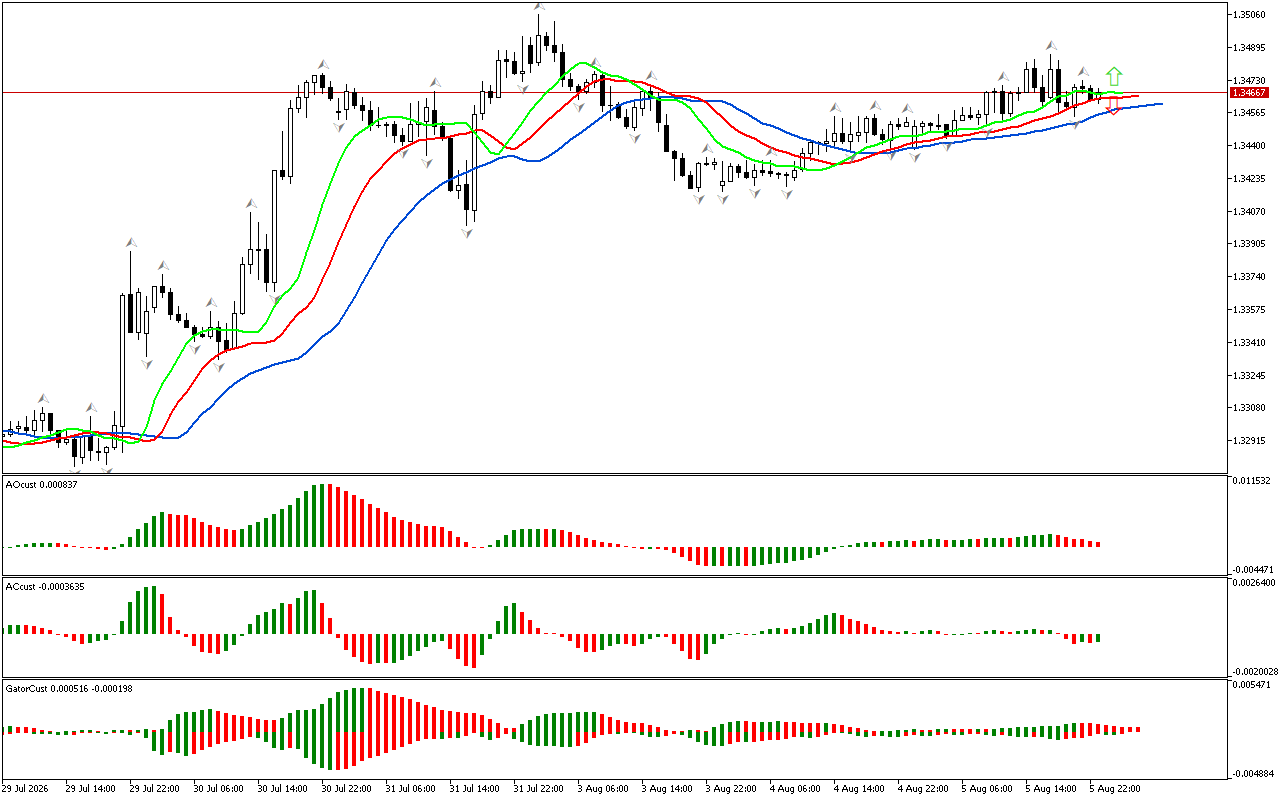Select the red down arrow on the chart
Image resolution: width=1280 pixels, height=800 pixels.
pyautogui.click(x=1112, y=107)
